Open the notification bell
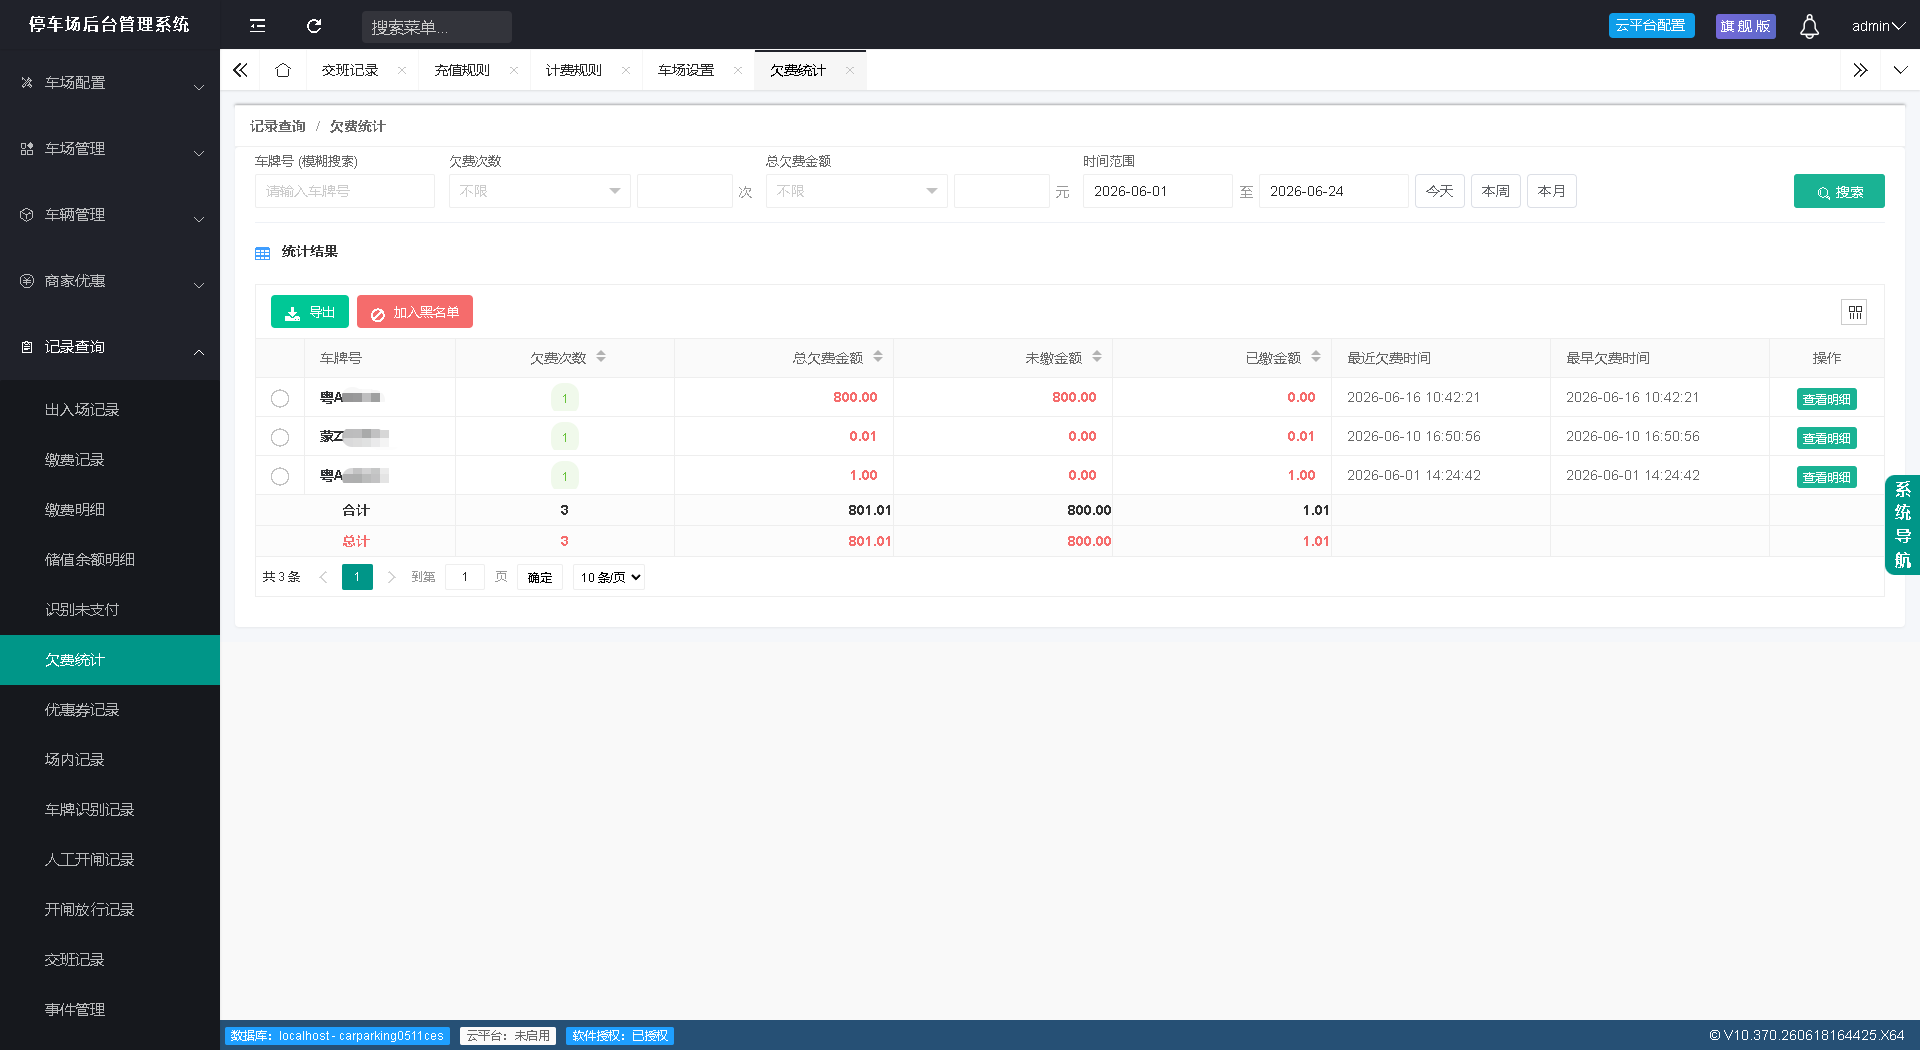This screenshot has height=1050, width=1920. 1809,26
